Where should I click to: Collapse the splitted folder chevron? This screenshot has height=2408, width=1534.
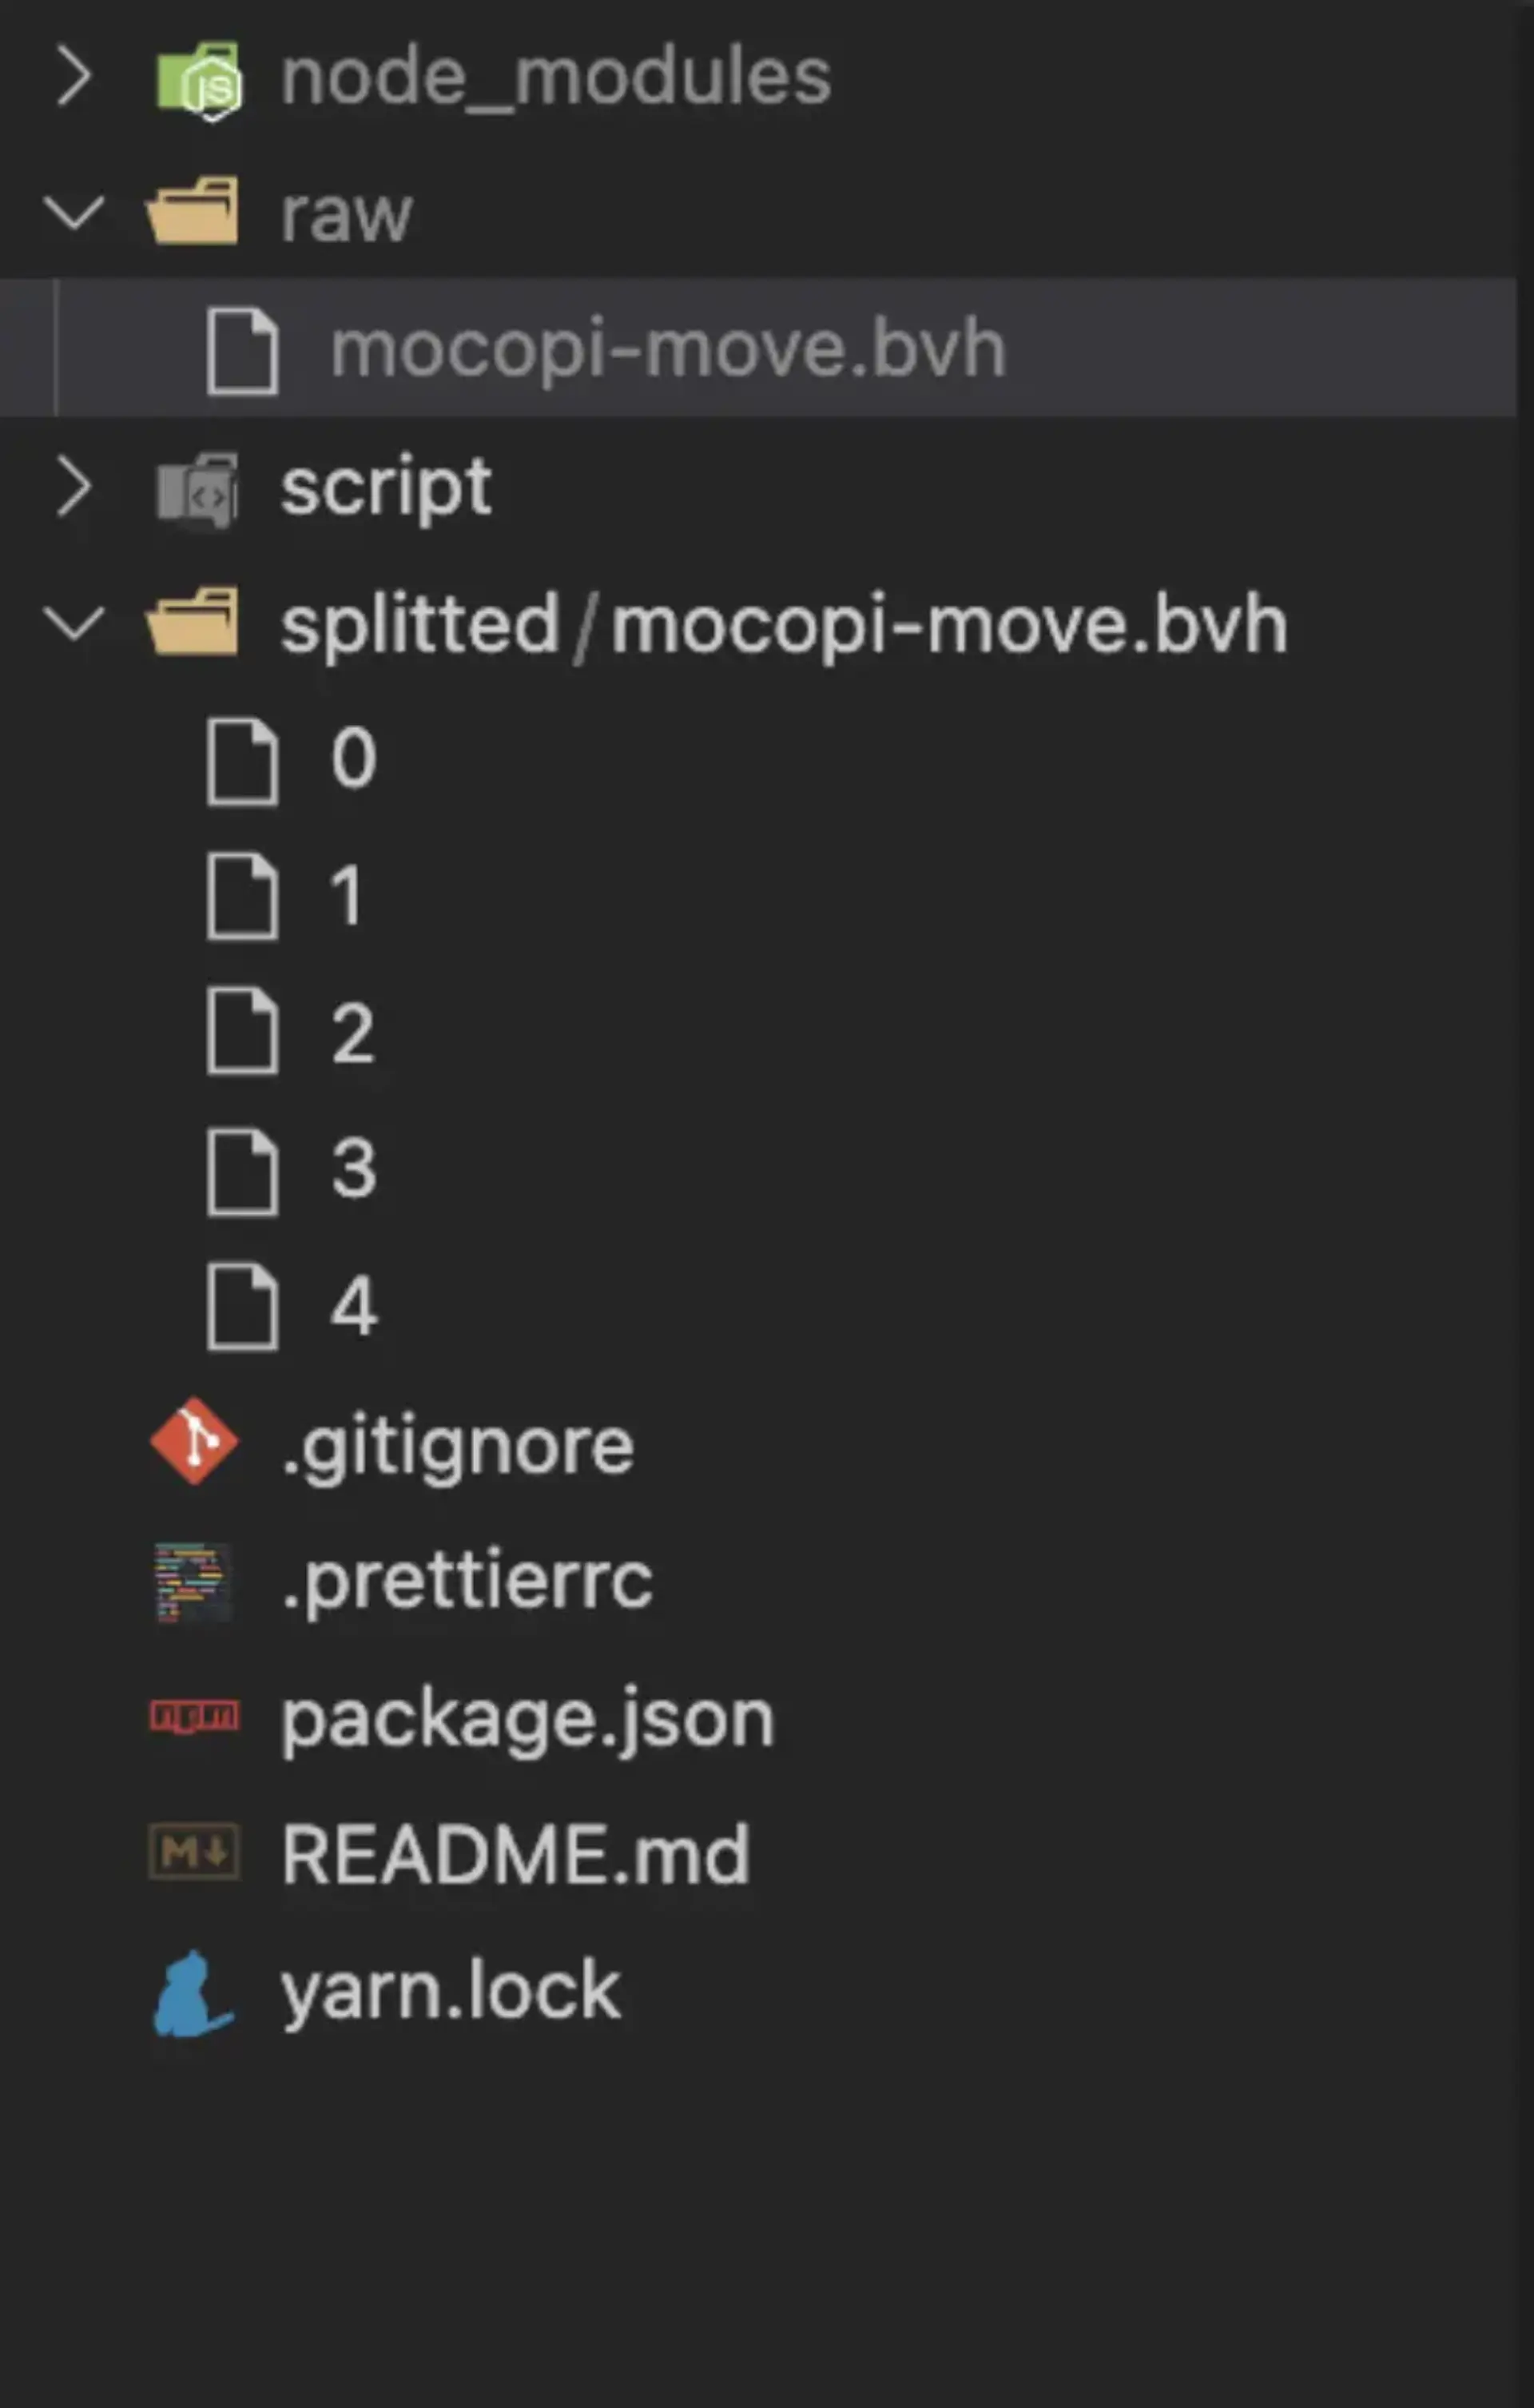click(74, 623)
